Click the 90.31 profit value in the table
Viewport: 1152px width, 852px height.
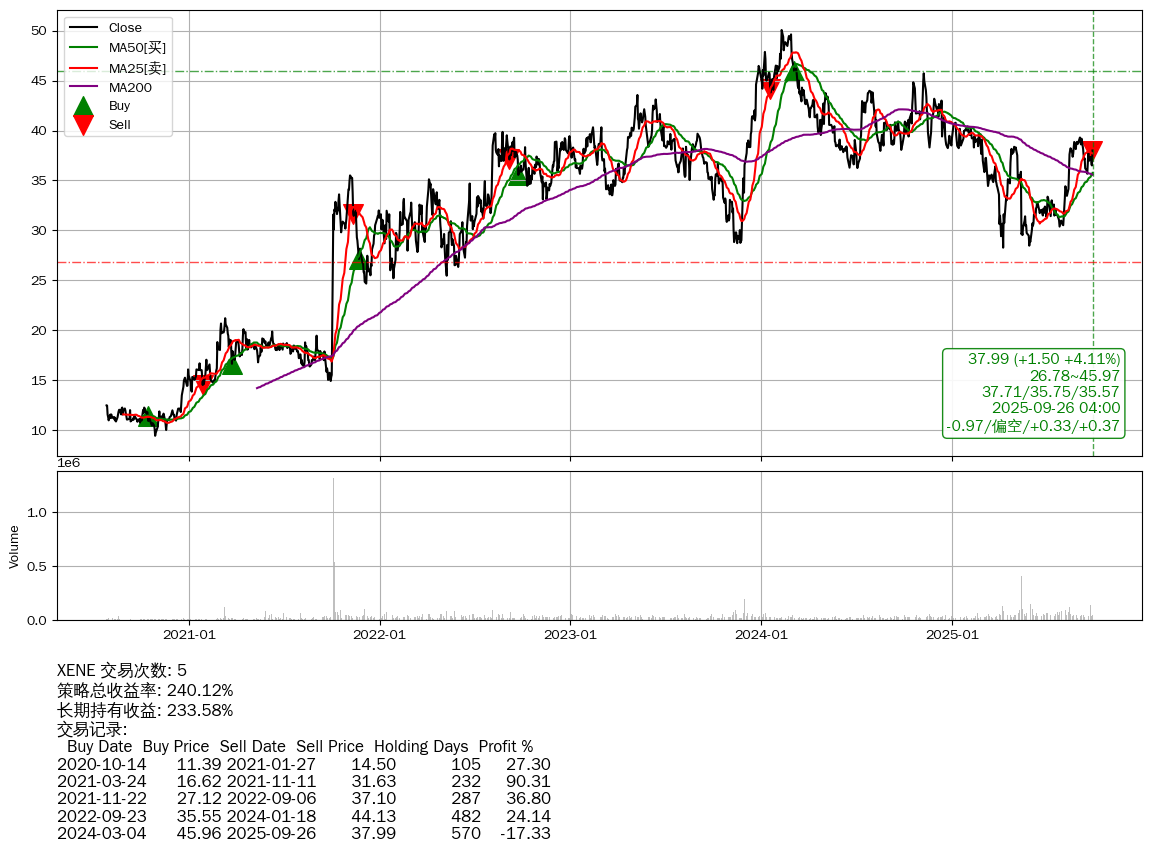point(528,781)
